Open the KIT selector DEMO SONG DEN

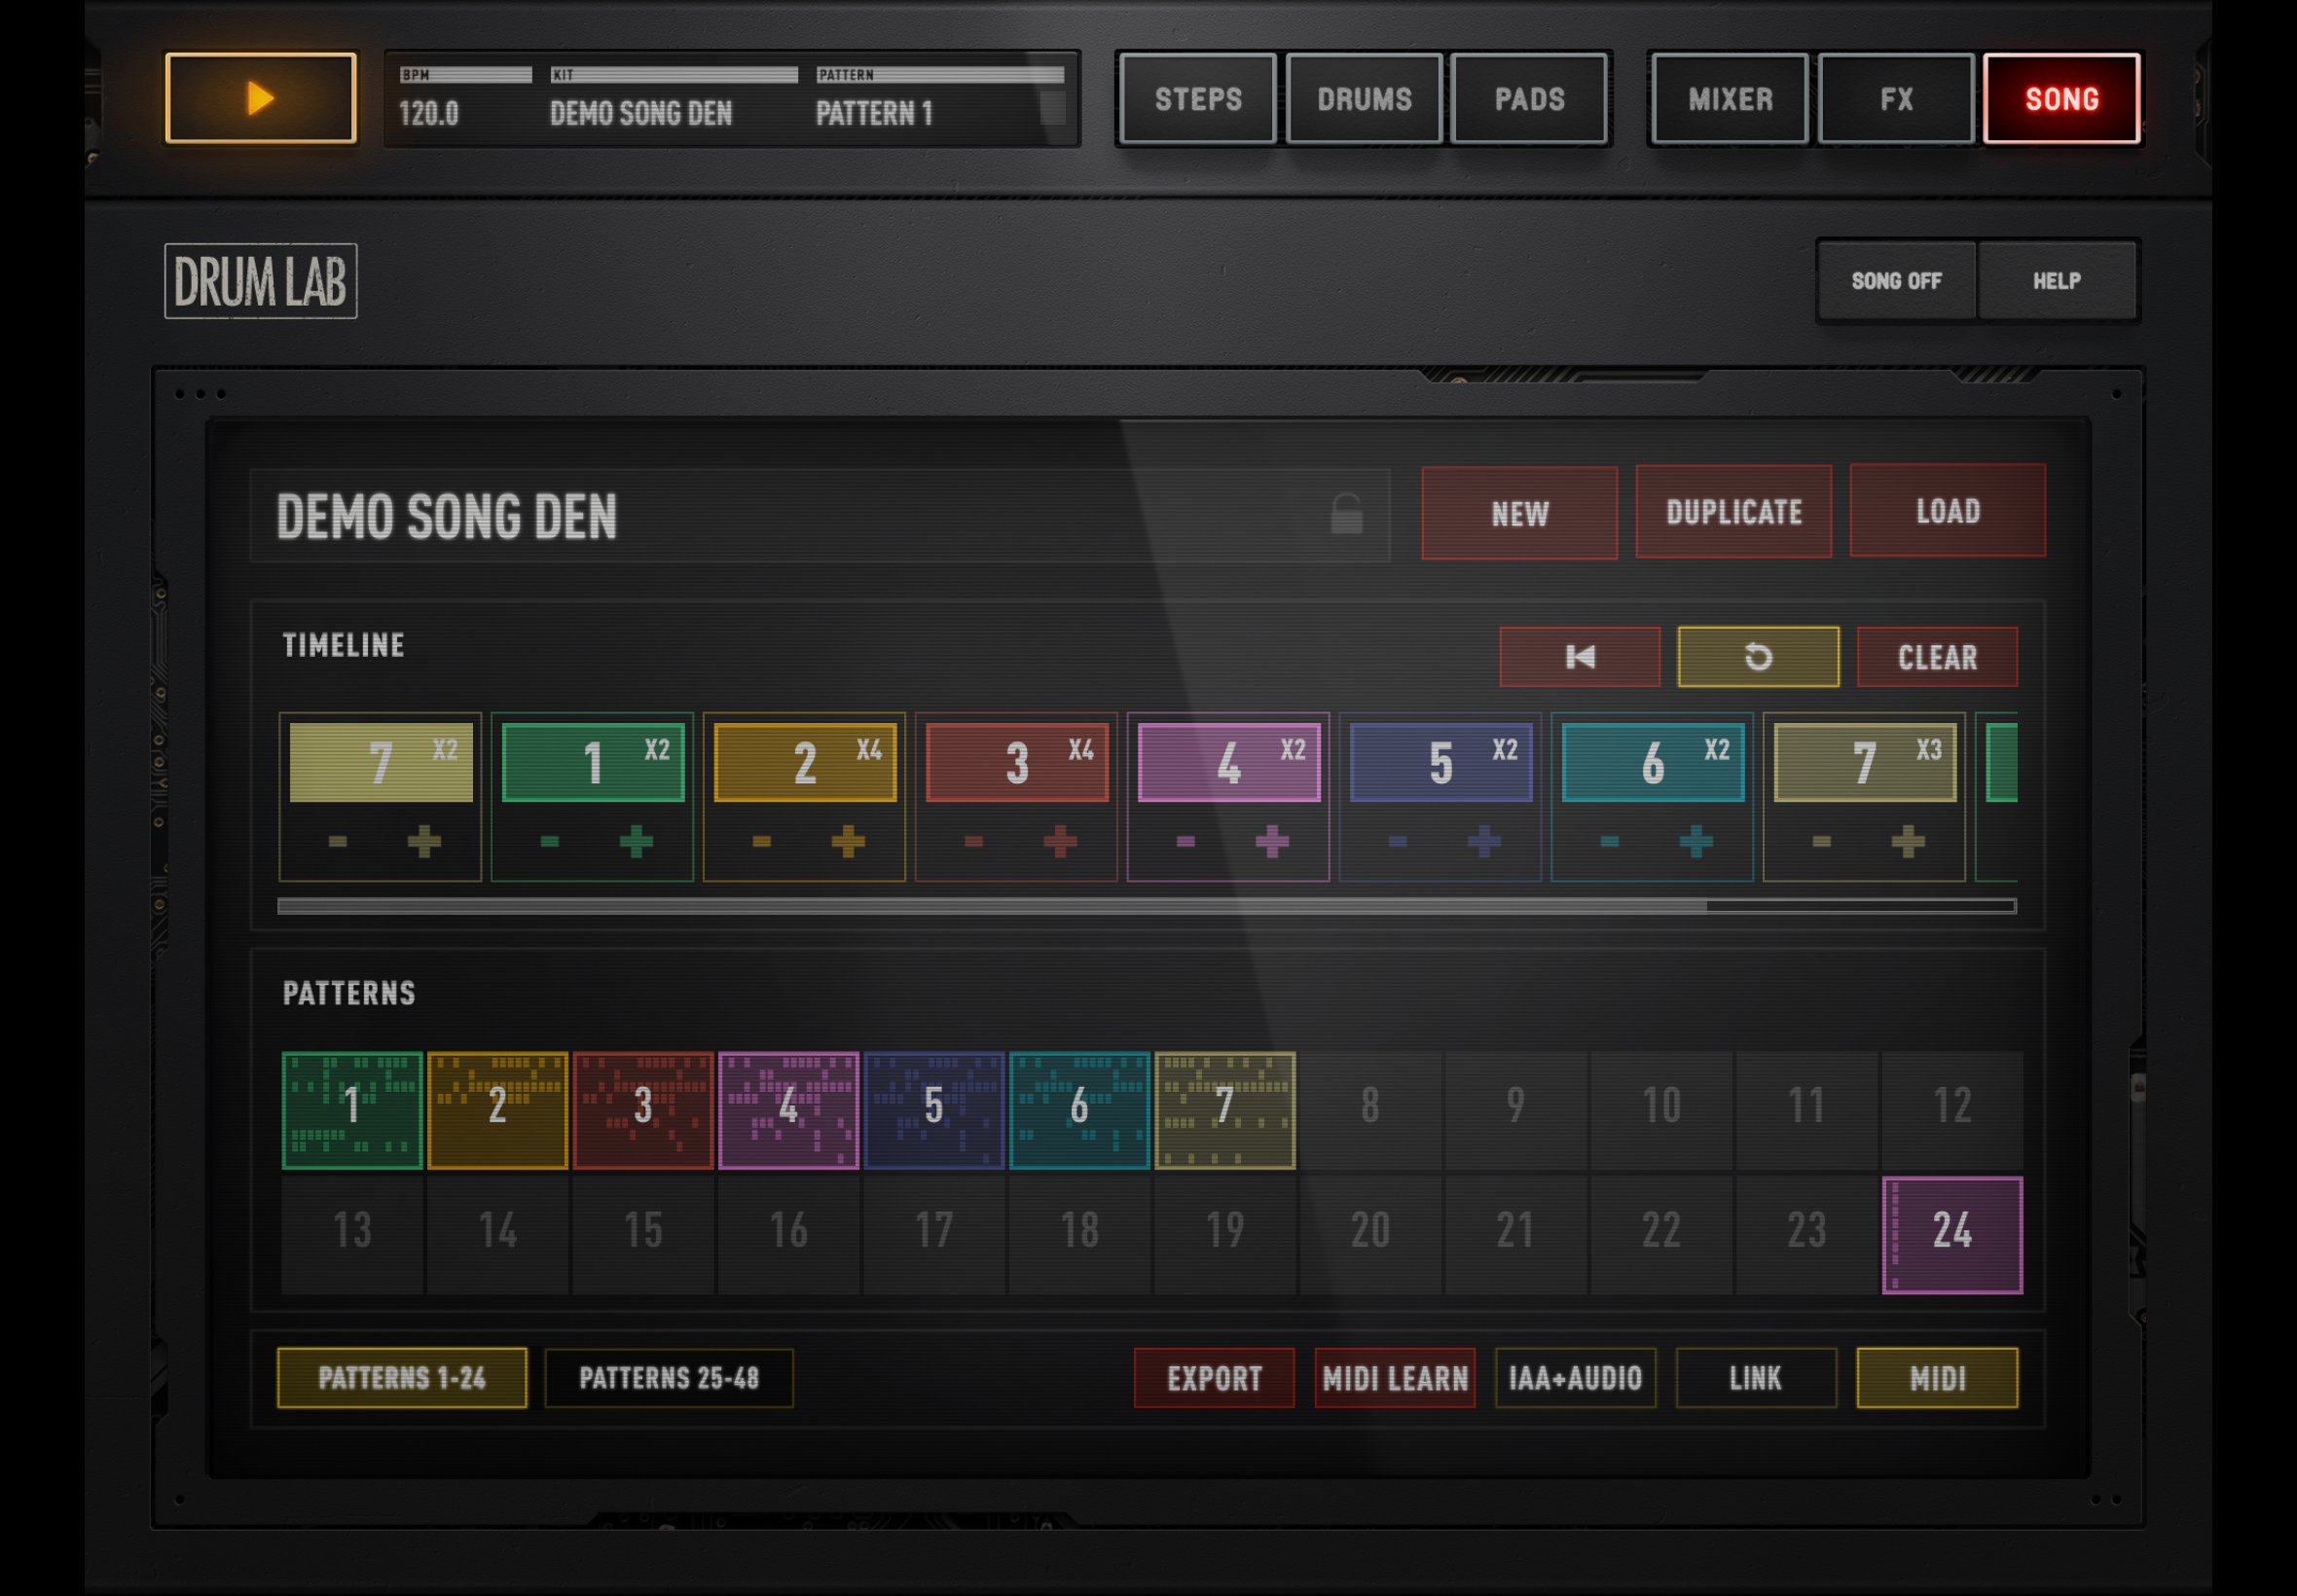pos(672,100)
